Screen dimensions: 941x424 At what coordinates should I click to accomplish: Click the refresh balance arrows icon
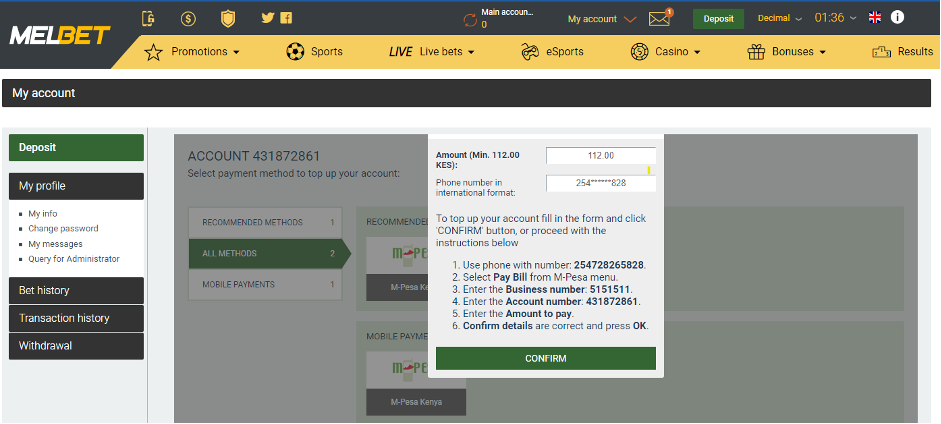click(470, 19)
